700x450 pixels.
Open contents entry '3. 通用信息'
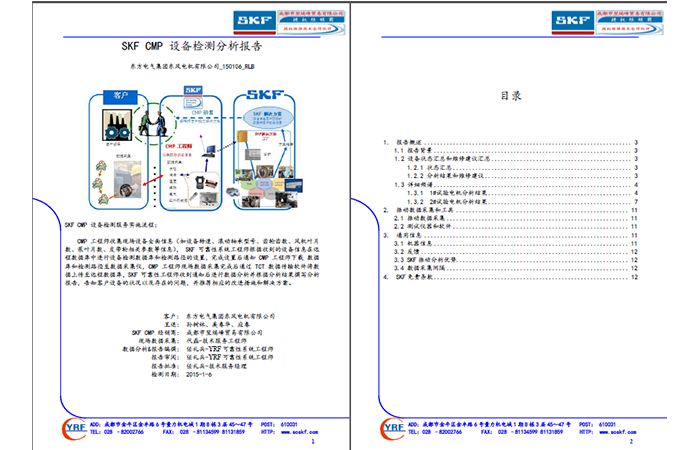click(510, 235)
